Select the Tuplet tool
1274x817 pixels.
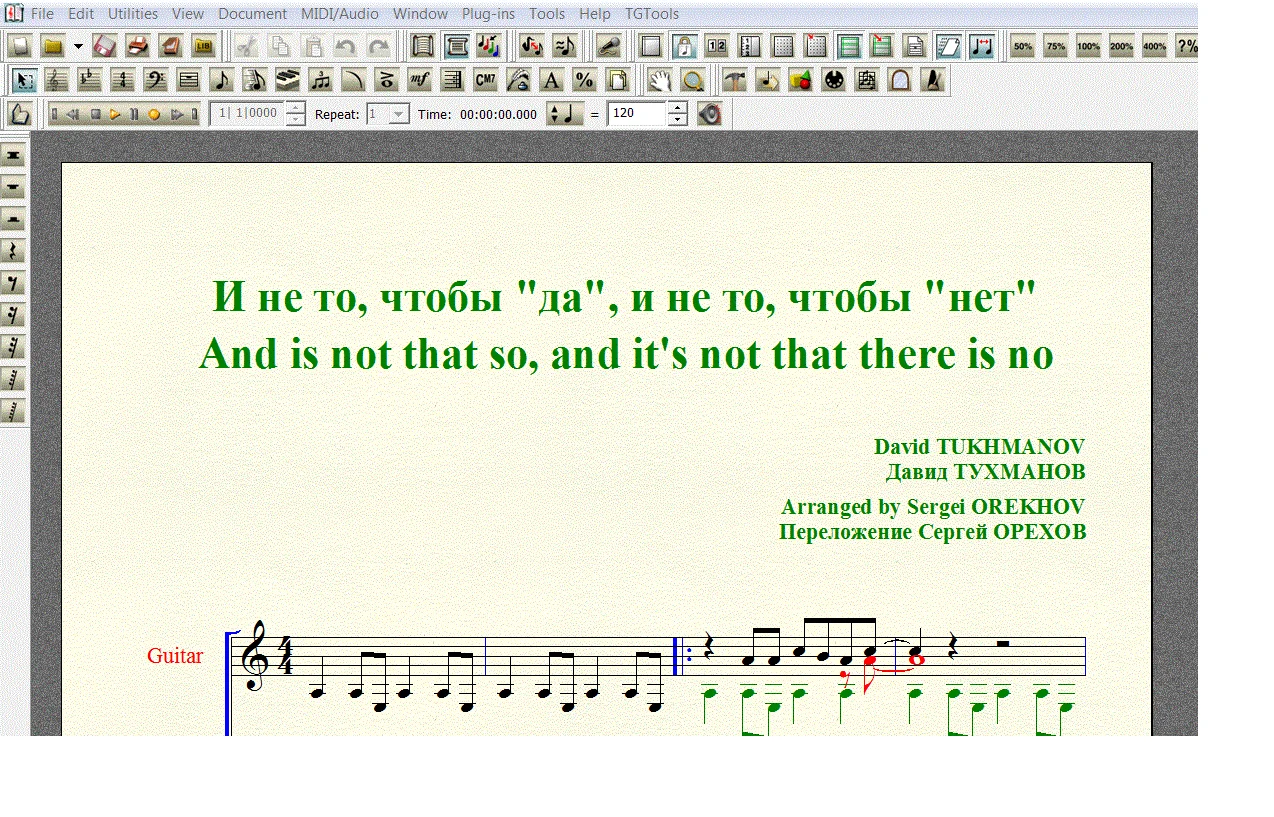[320, 80]
